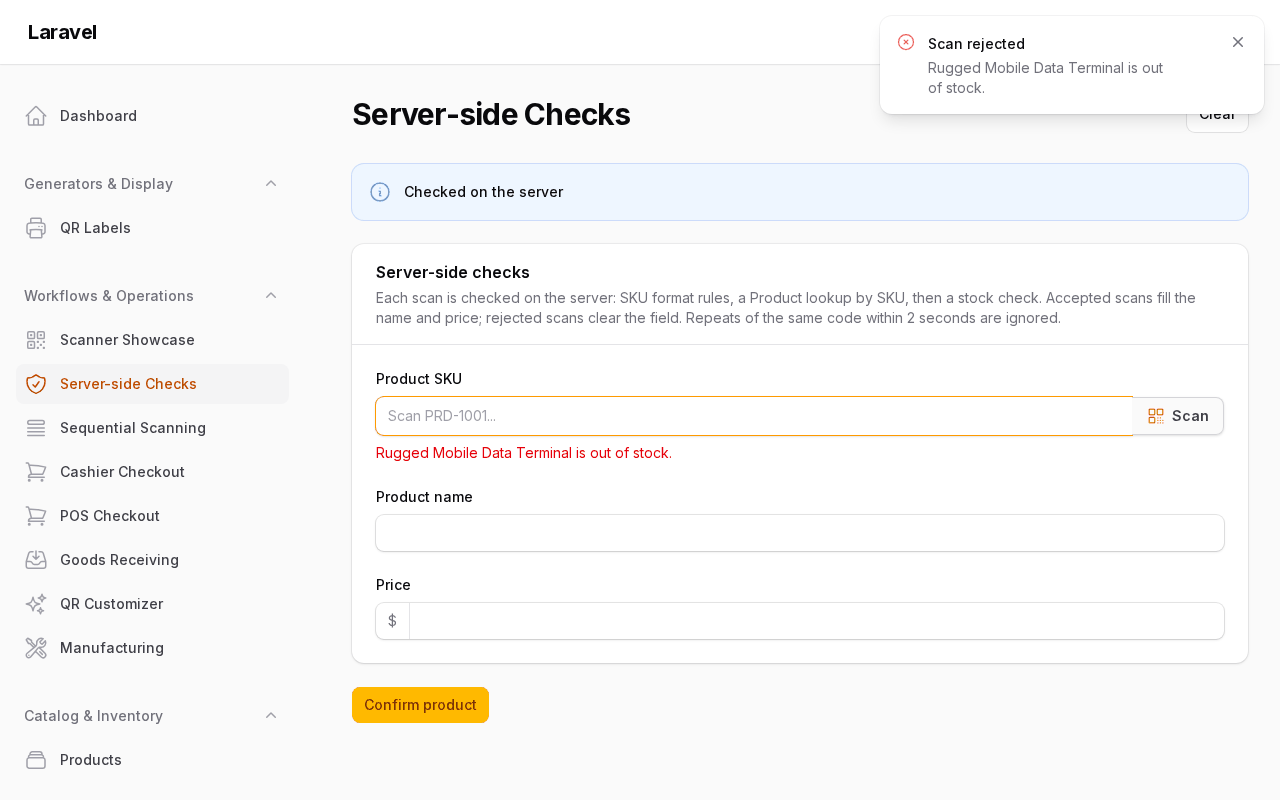
Task: Open the Dashboard page
Action: coord(152,116)
